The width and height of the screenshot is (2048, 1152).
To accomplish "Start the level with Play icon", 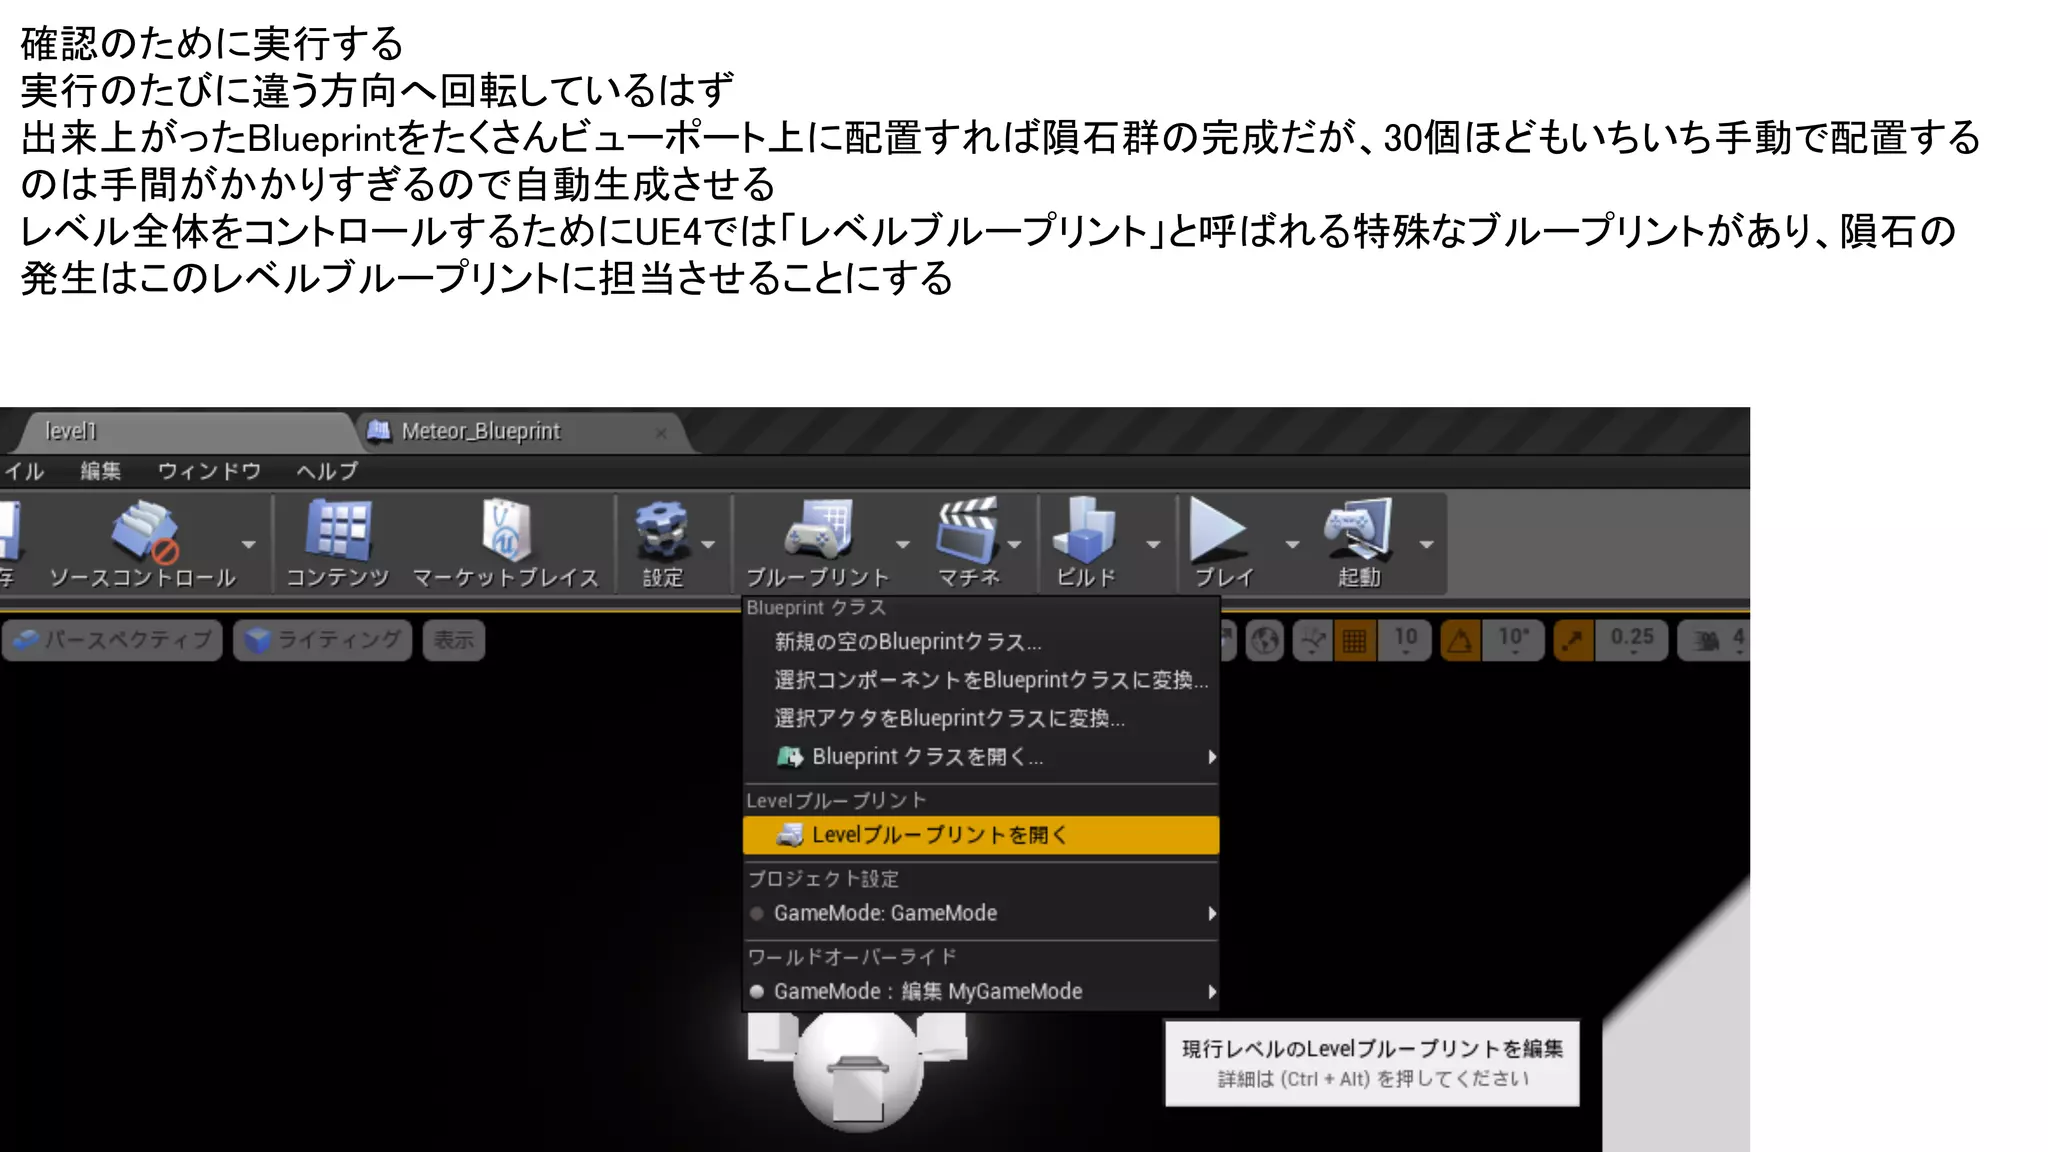I will point(1218,530).
